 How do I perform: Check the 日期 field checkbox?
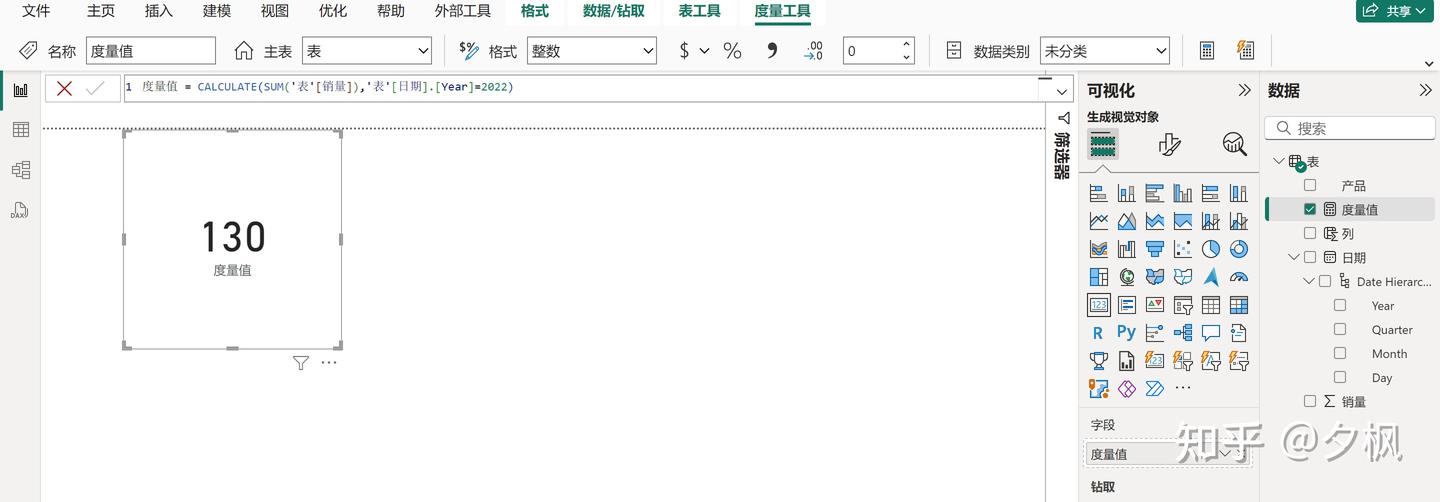point(1310,257)
